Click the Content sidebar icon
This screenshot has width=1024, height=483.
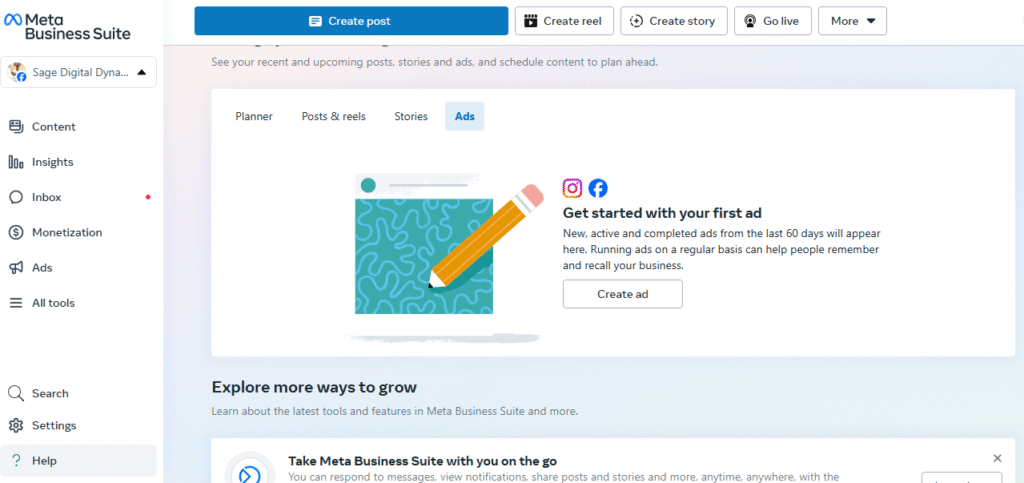click(x=16, y=127)
